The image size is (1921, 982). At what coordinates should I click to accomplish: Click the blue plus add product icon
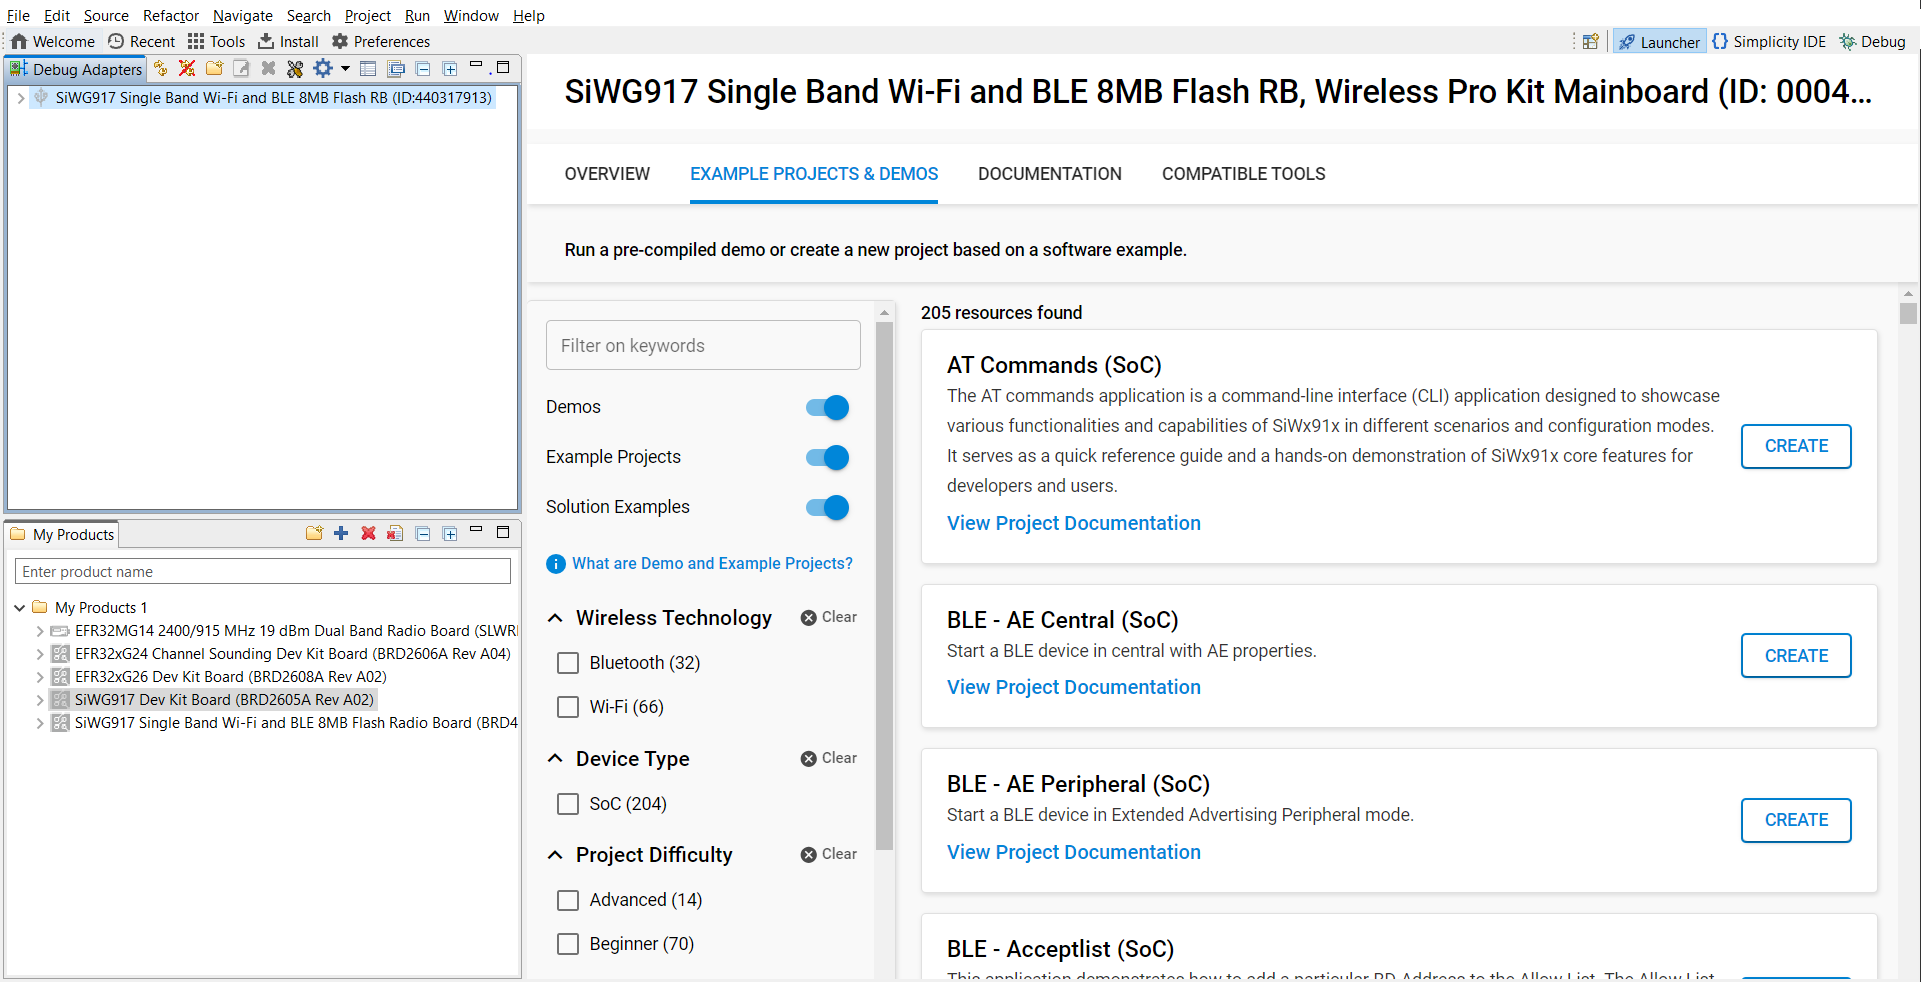click(341, 533)
